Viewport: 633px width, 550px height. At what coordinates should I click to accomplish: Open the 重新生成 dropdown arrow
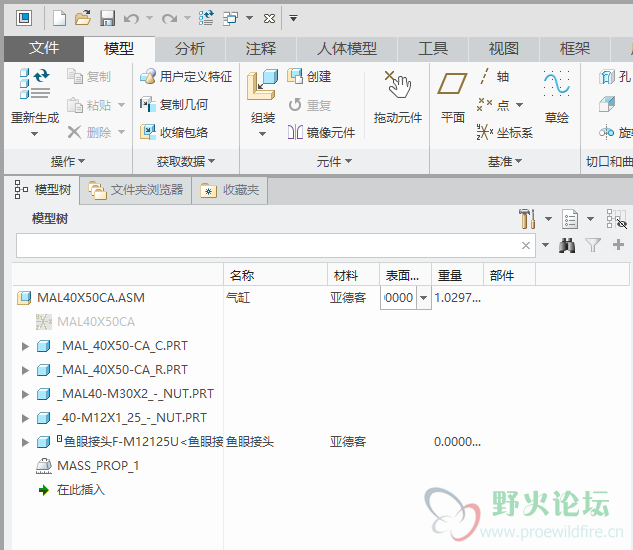pos(35,134)
